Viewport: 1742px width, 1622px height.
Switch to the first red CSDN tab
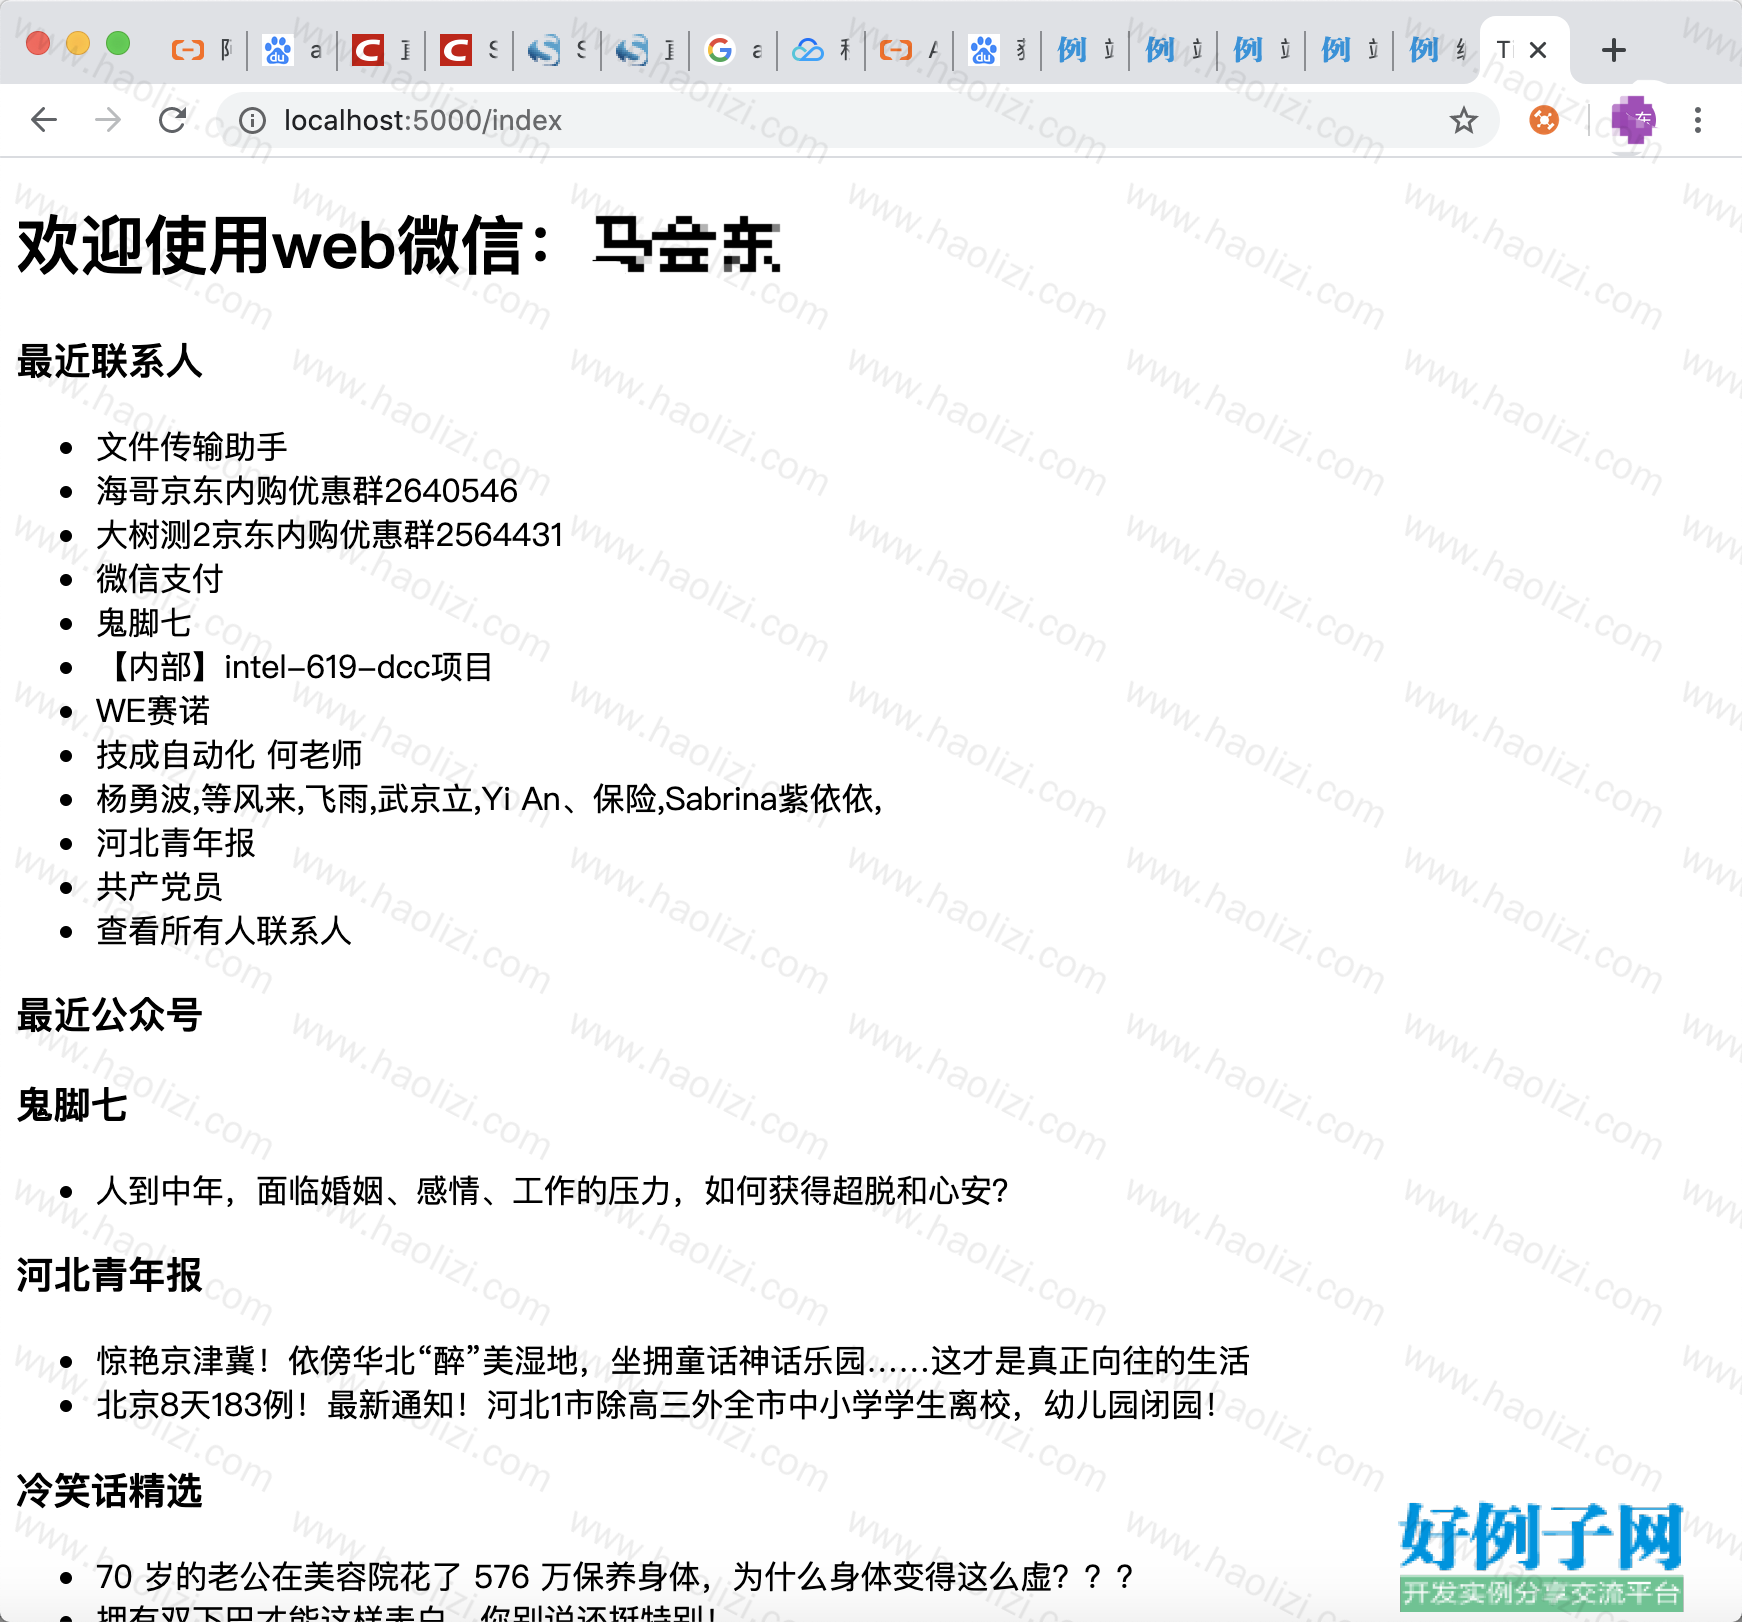click(x=380, y=50)
